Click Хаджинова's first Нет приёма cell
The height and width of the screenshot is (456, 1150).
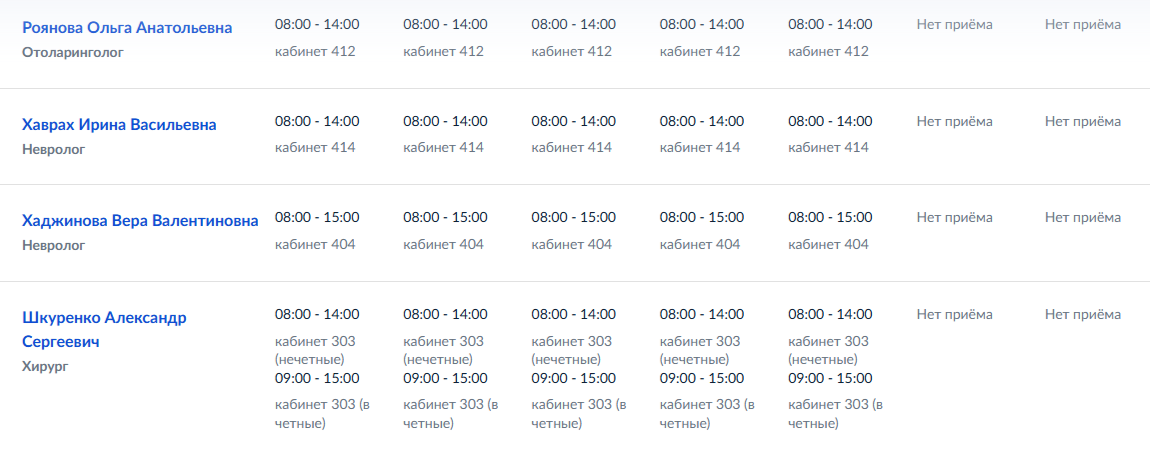tap(955, 217)
